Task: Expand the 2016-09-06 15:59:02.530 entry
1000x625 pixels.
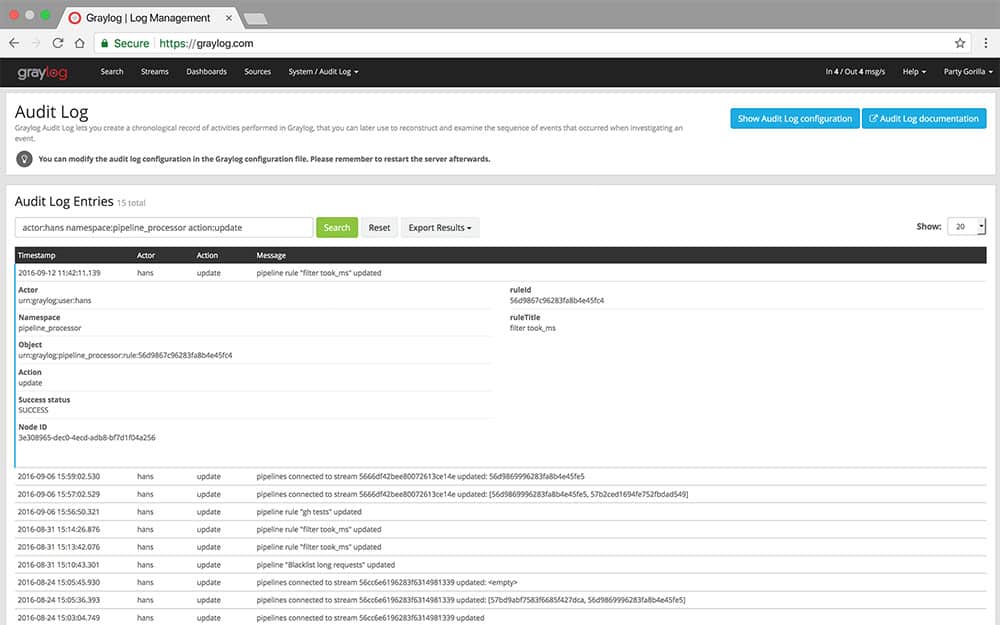Action: tap(501, 476)
